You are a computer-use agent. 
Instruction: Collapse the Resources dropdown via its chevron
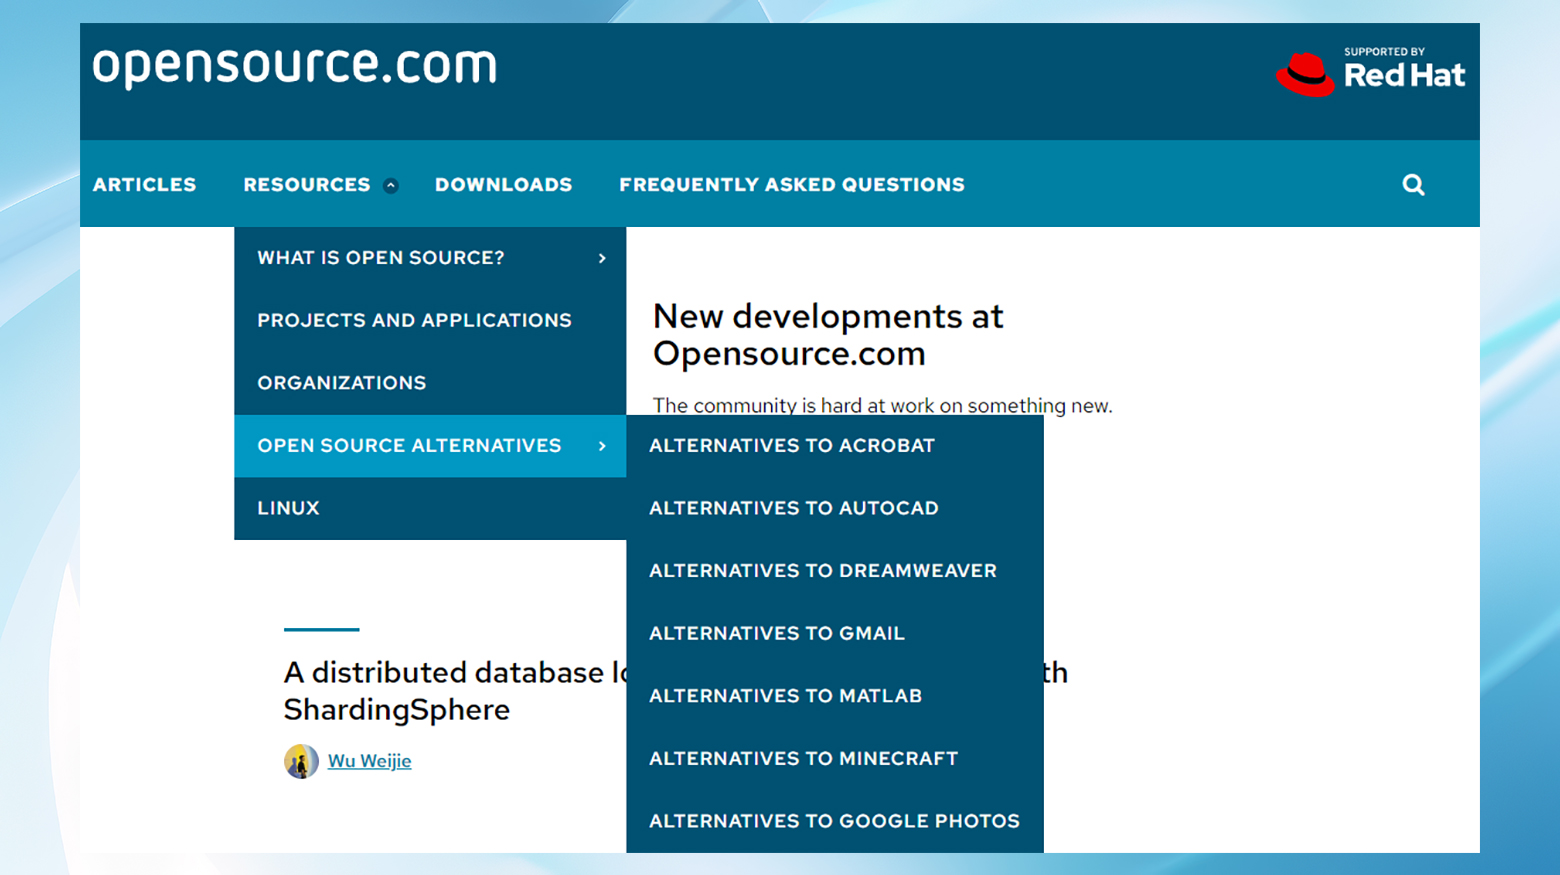(x=390, y=184)
